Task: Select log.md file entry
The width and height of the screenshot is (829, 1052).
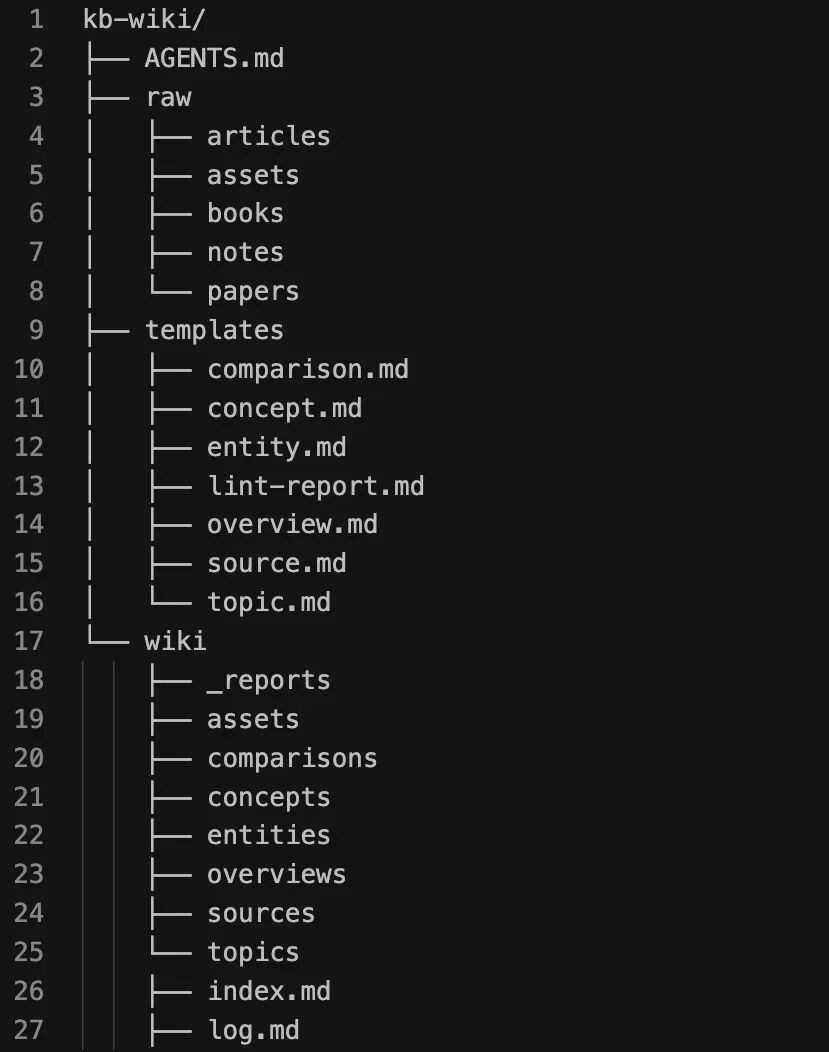Action: (x=253, y=1030)
